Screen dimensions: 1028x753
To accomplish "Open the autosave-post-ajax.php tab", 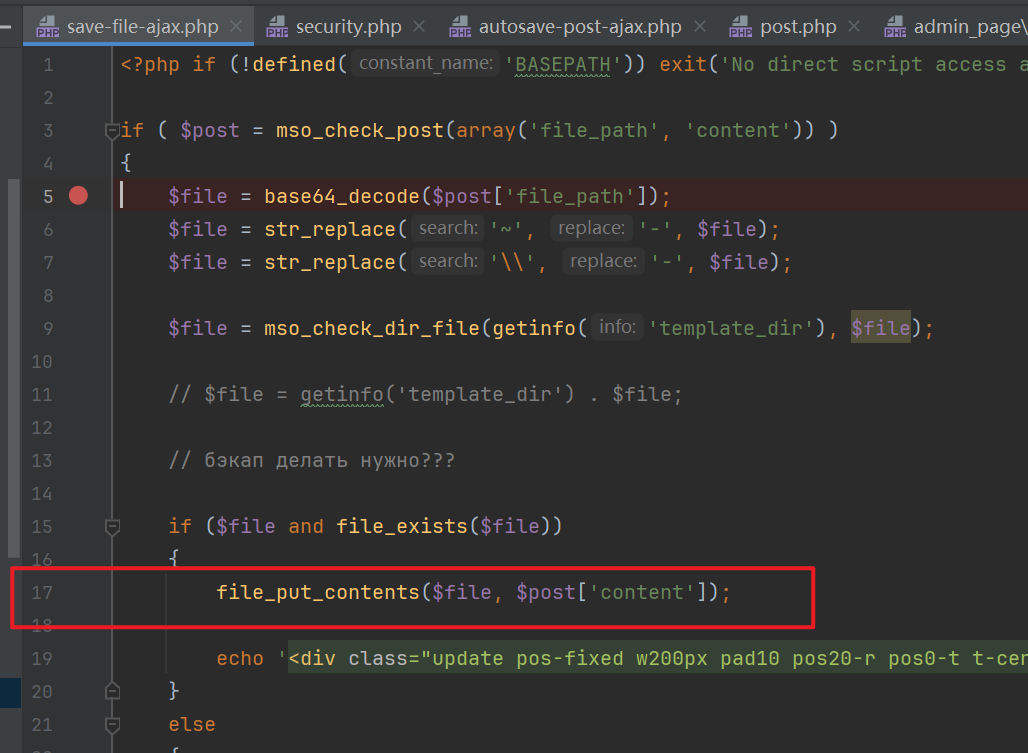I will [579, 27].
